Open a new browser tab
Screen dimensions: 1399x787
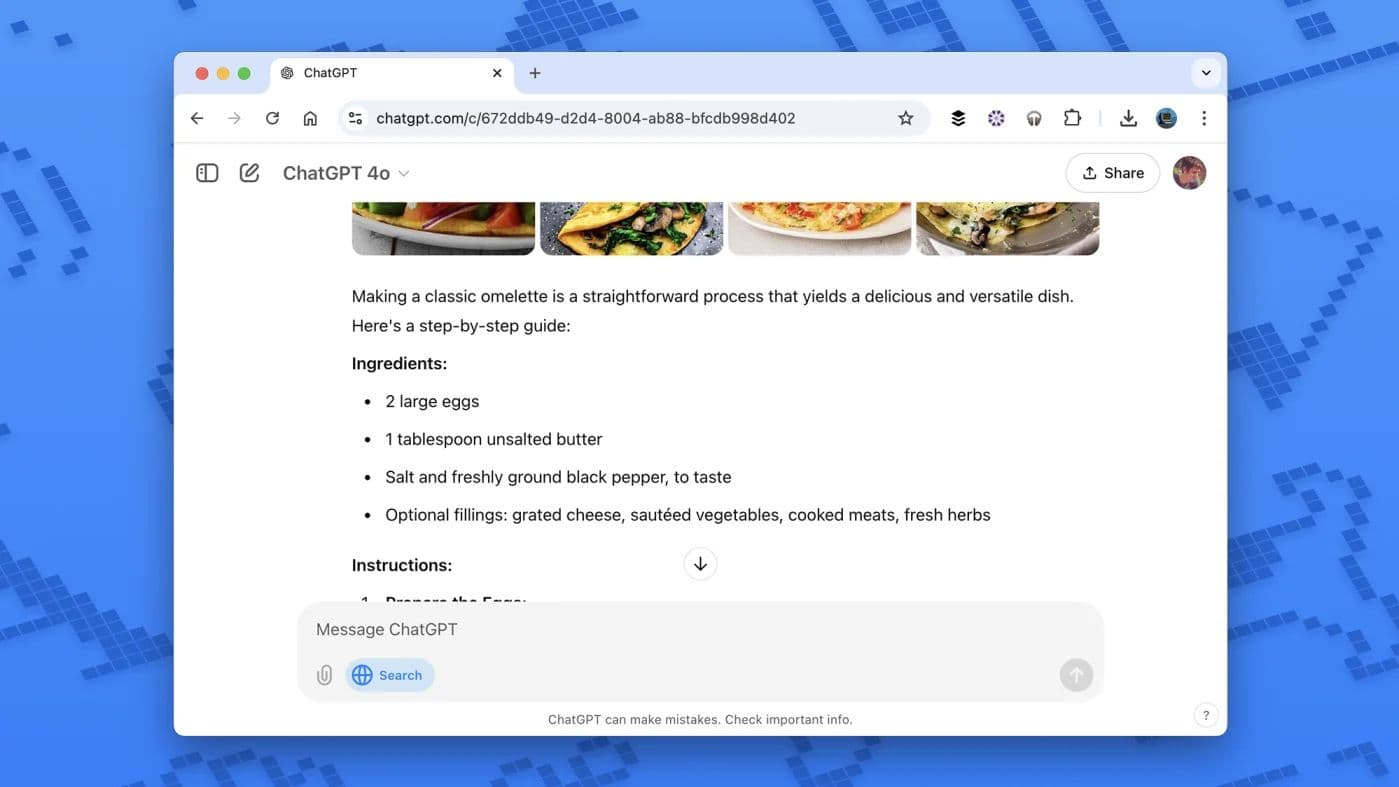coord(535,73)
